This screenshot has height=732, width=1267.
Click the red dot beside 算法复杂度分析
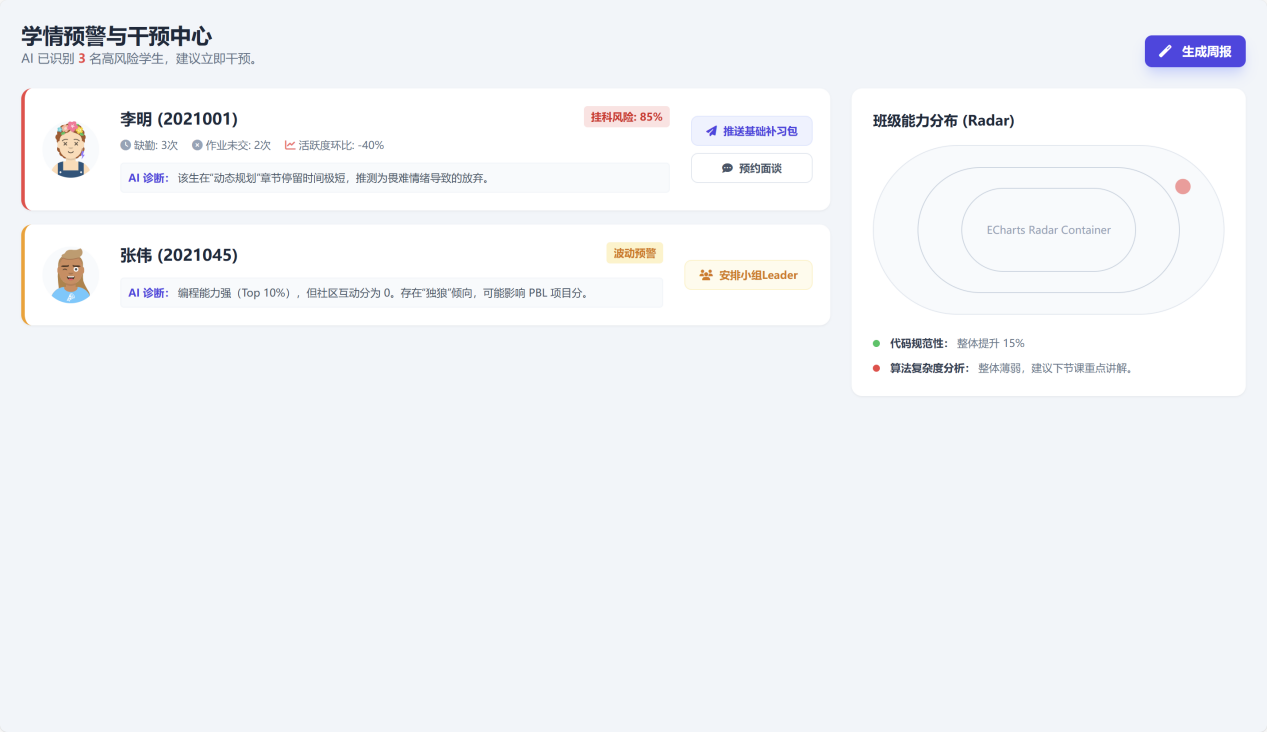(877, 368)
